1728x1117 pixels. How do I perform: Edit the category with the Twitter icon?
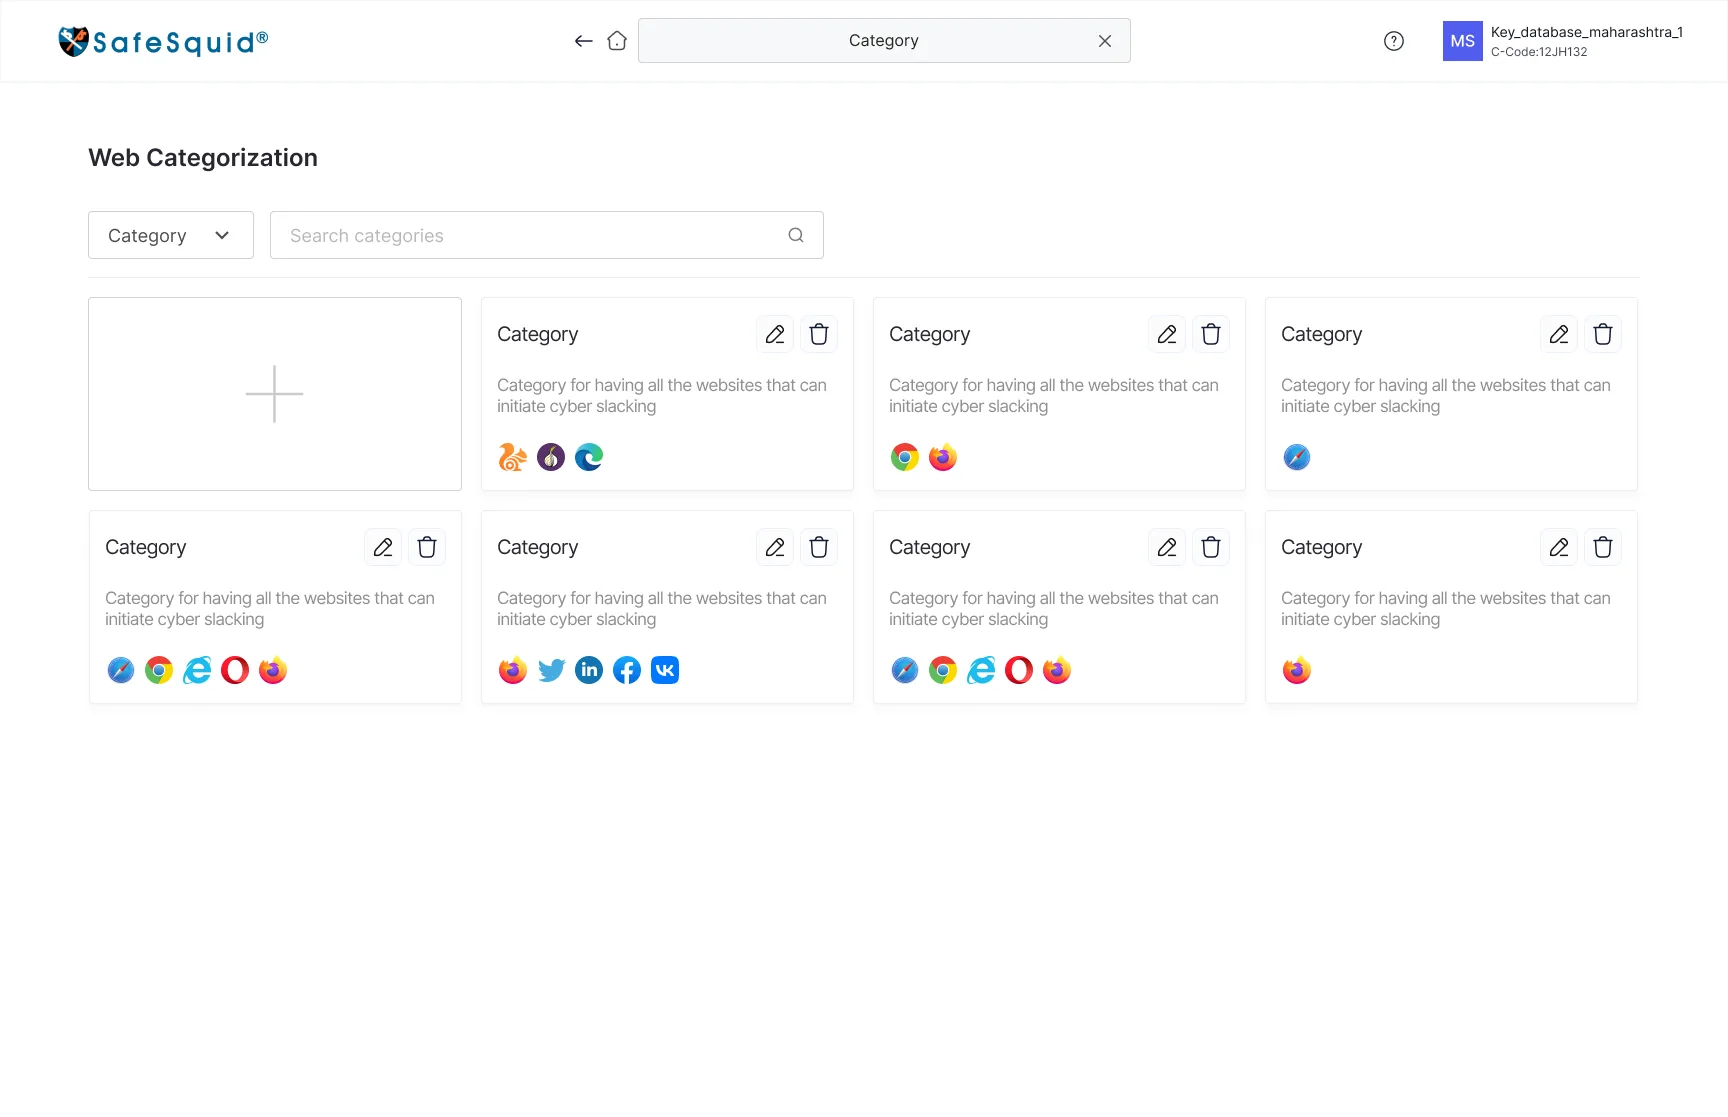[x=775, y=547]
